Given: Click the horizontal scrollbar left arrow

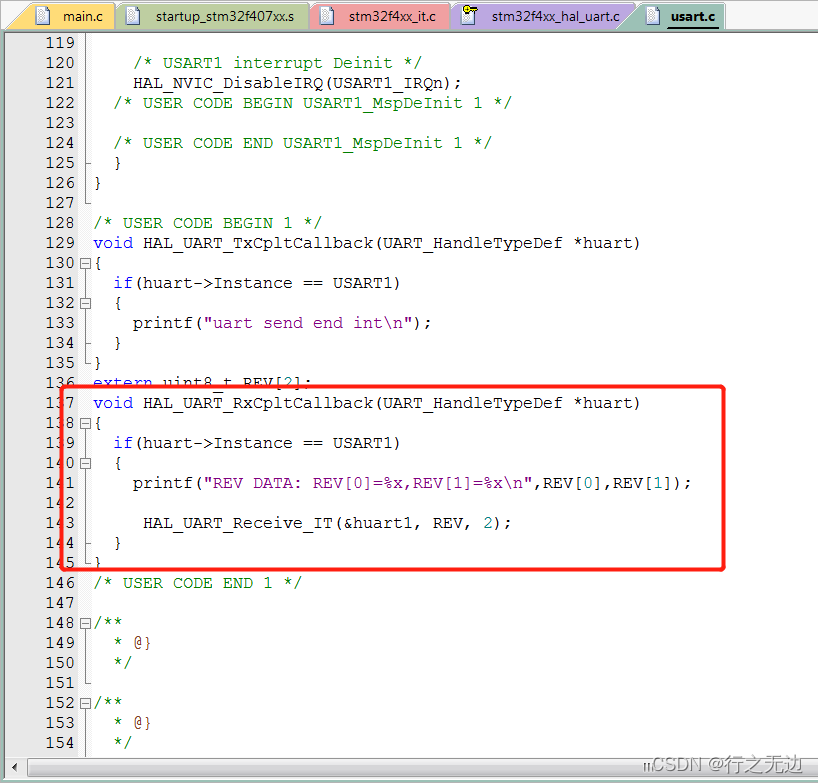Looking at the screenshot, I should click(x=15, y=767).
